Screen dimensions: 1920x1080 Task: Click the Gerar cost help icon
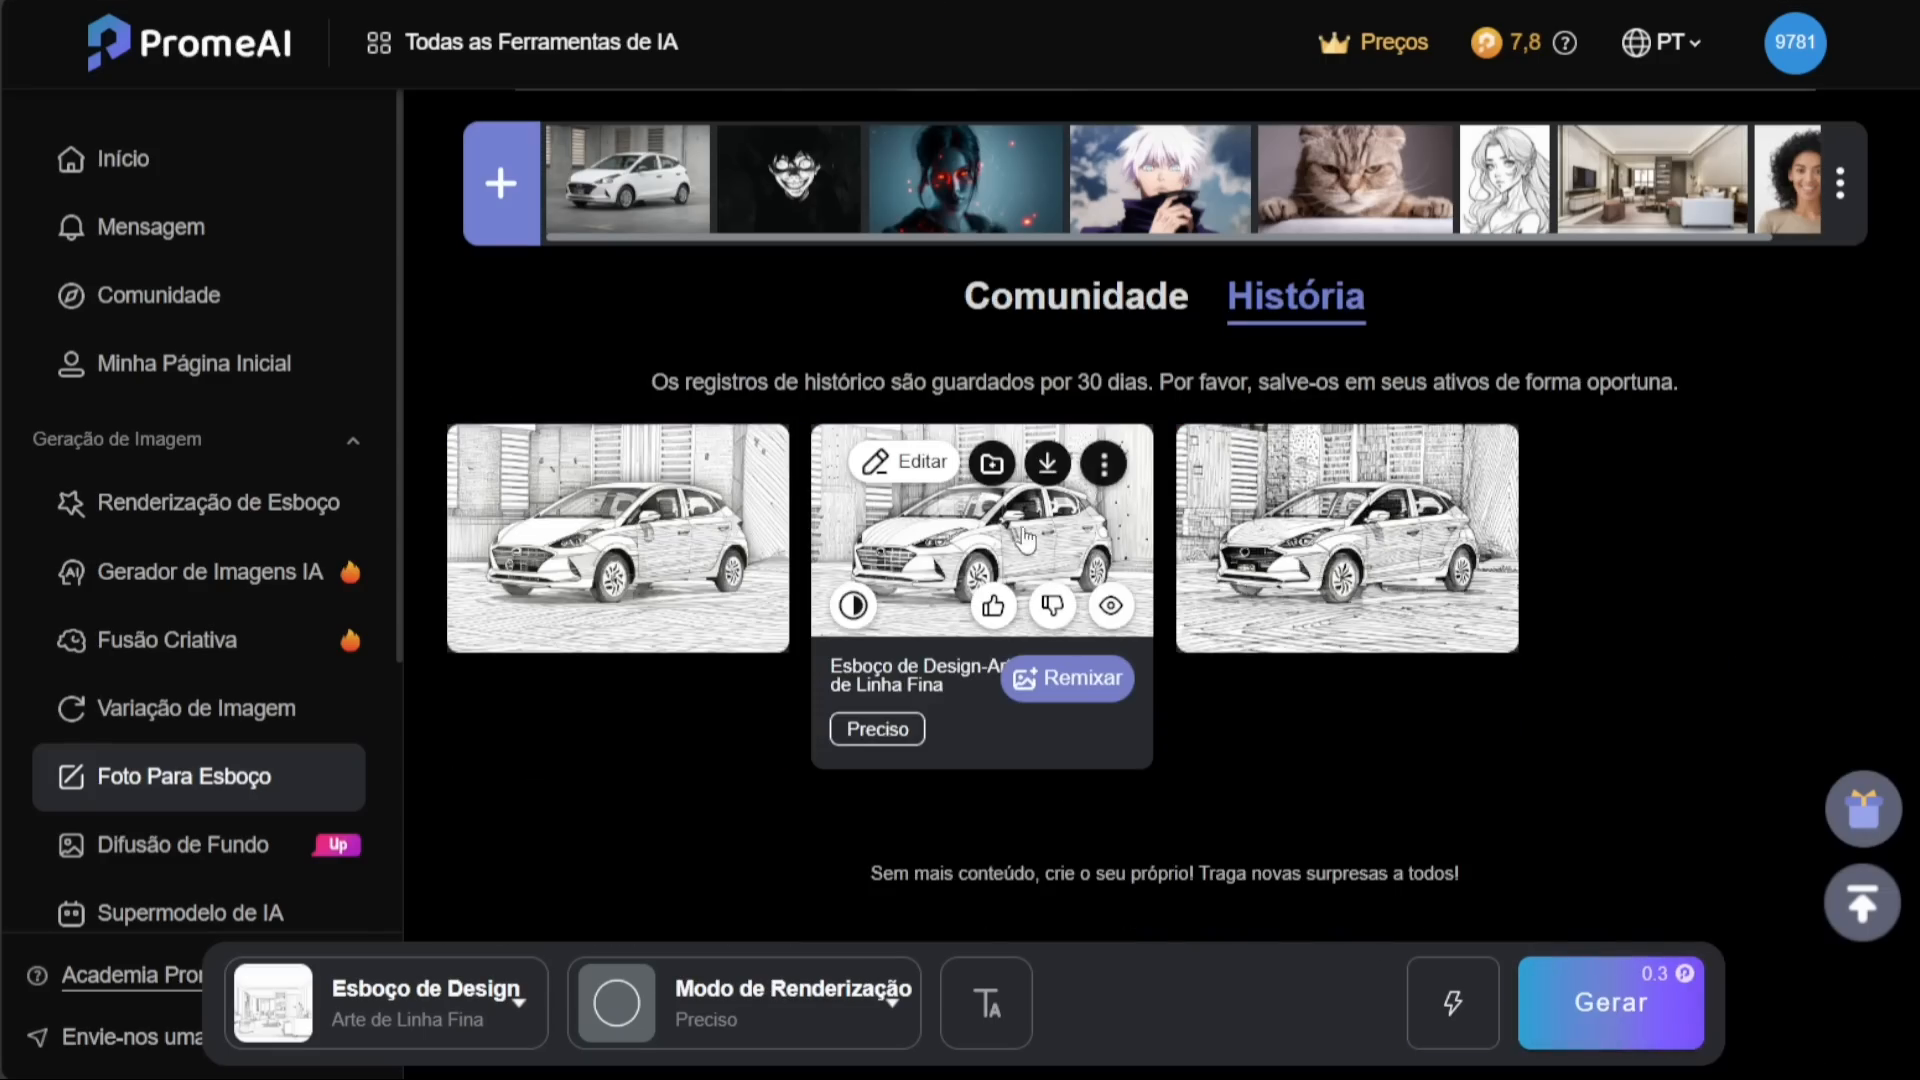coord(1685,973)
